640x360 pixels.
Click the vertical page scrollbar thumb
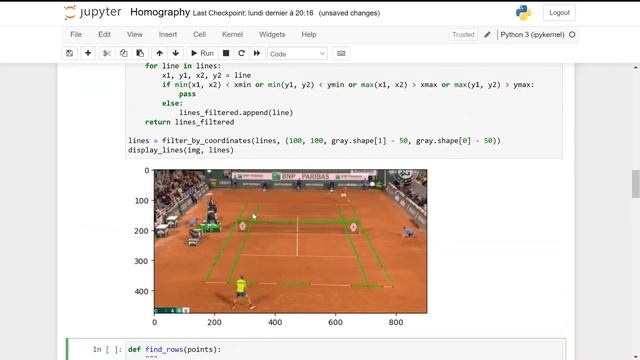(x=636, y=184)
